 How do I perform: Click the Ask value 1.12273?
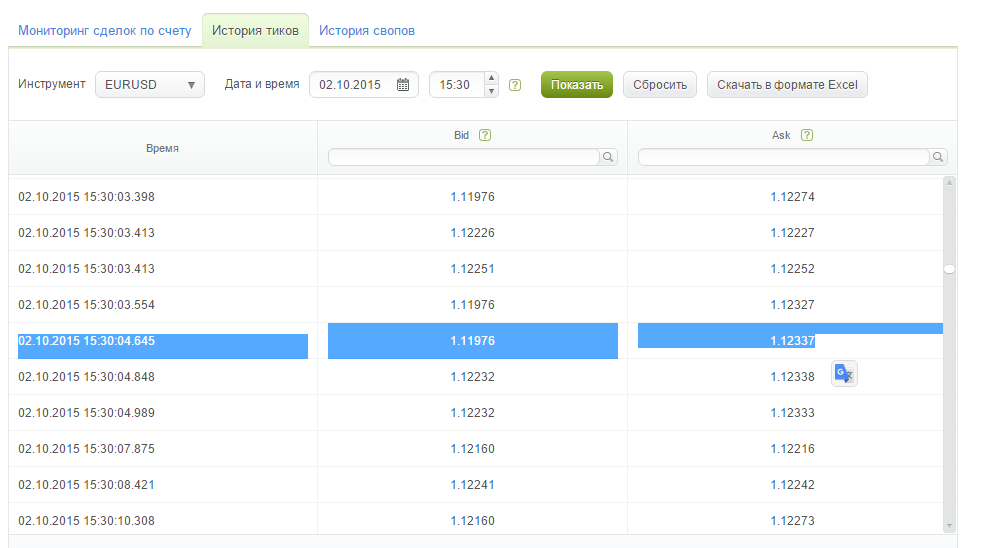793,521
